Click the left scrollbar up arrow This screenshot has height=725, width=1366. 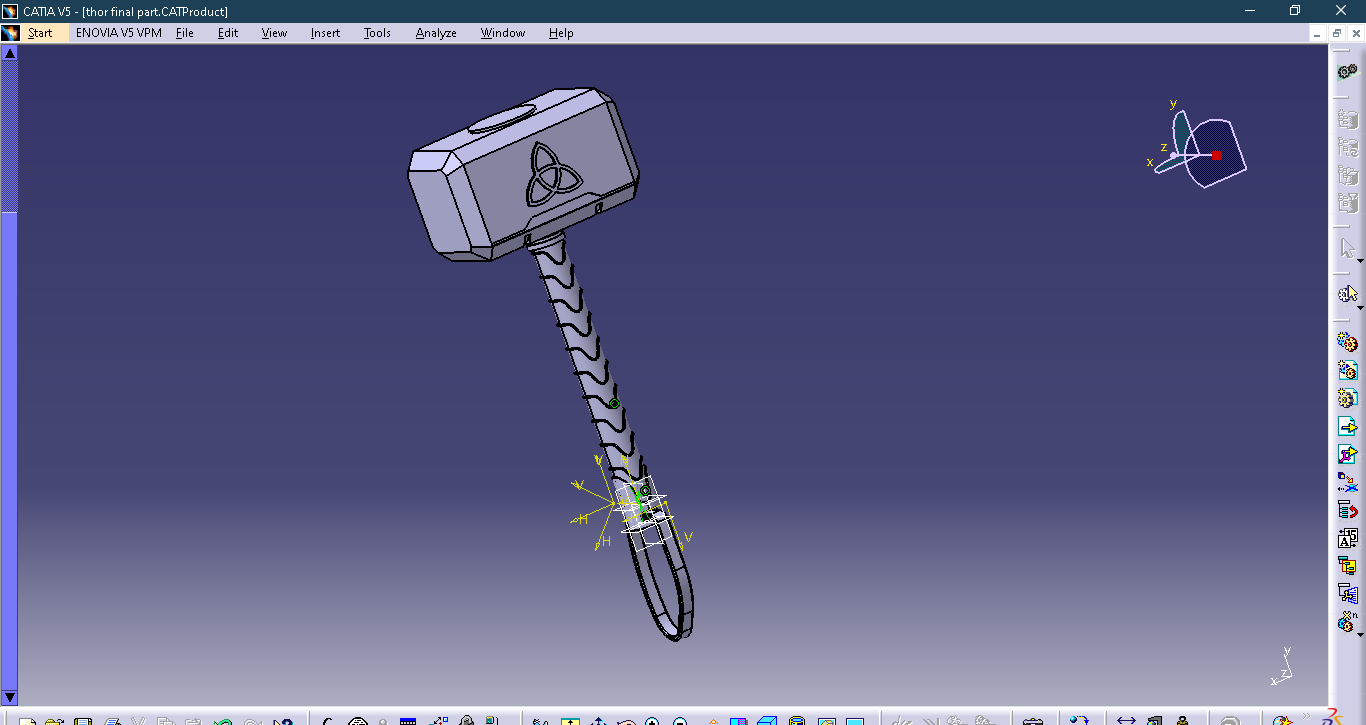click(x=10, y=53)
